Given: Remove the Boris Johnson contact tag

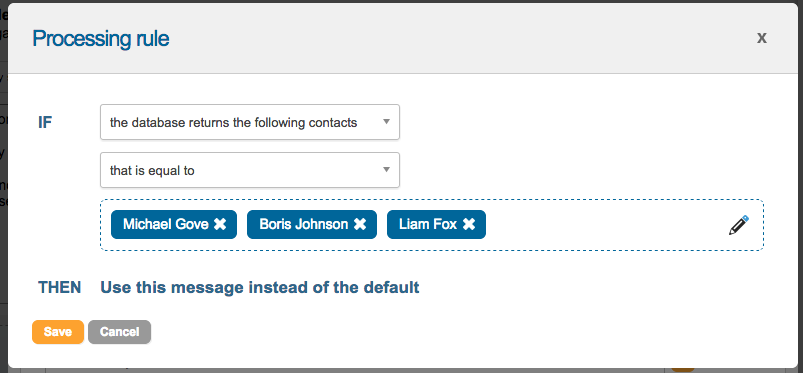Looking at the screenshot, I should coord(360,224).
